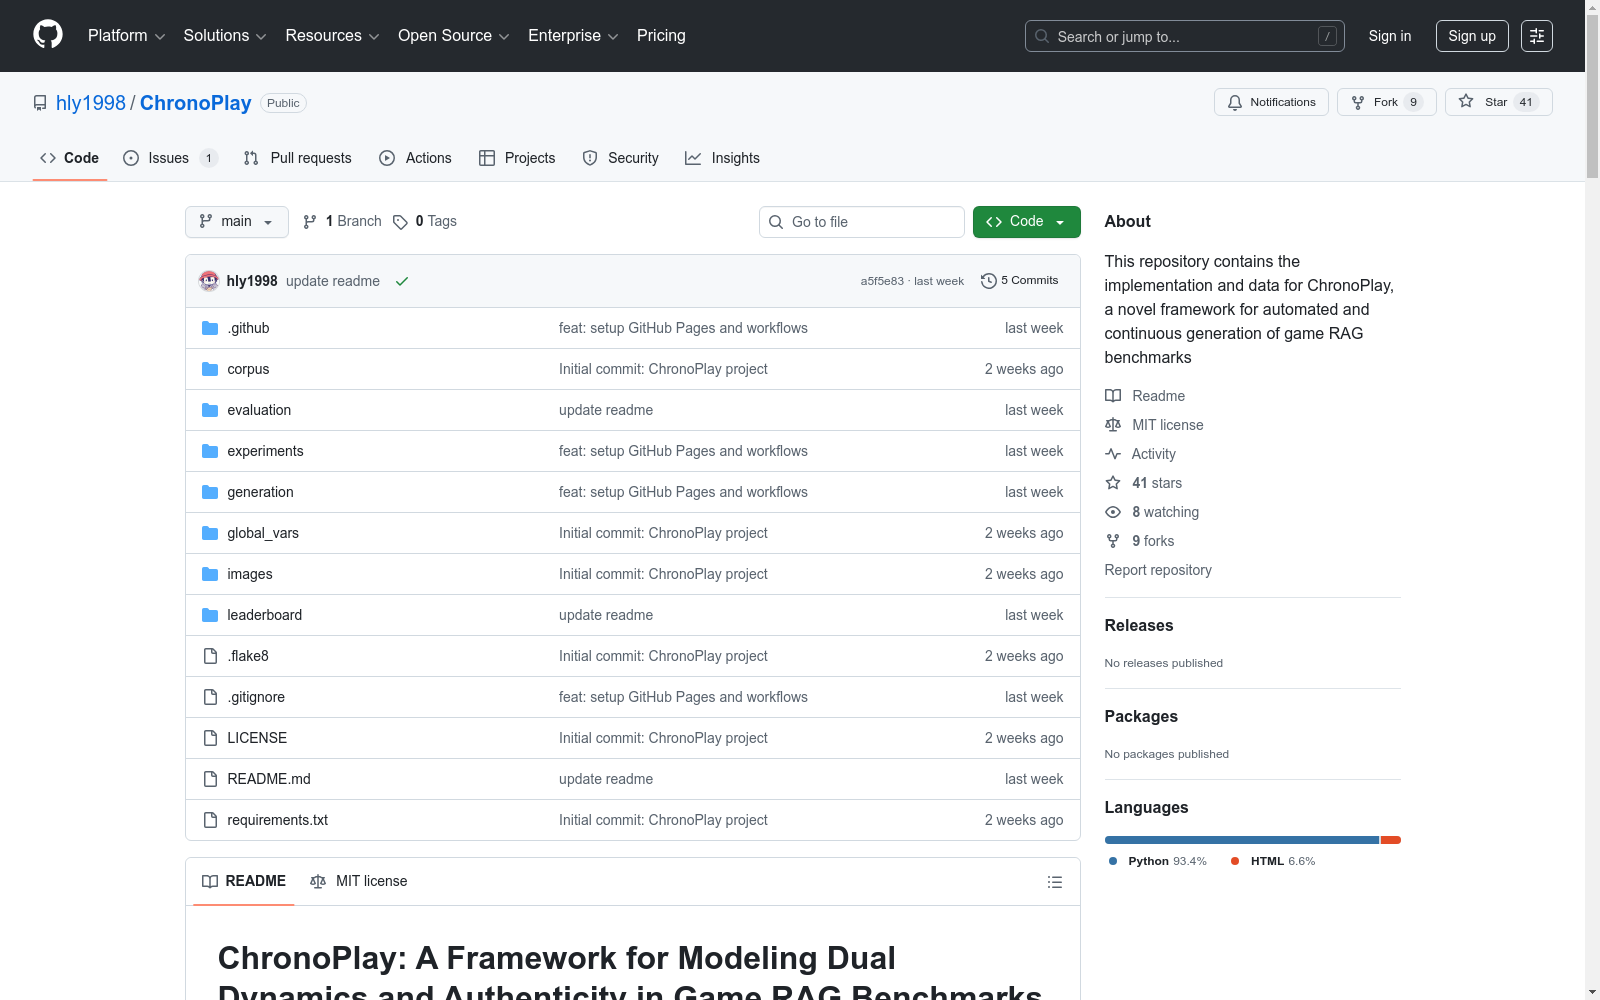Select the MIT license tab
The width and height of the screenshot is (1600, 1000).
(359, 881)
